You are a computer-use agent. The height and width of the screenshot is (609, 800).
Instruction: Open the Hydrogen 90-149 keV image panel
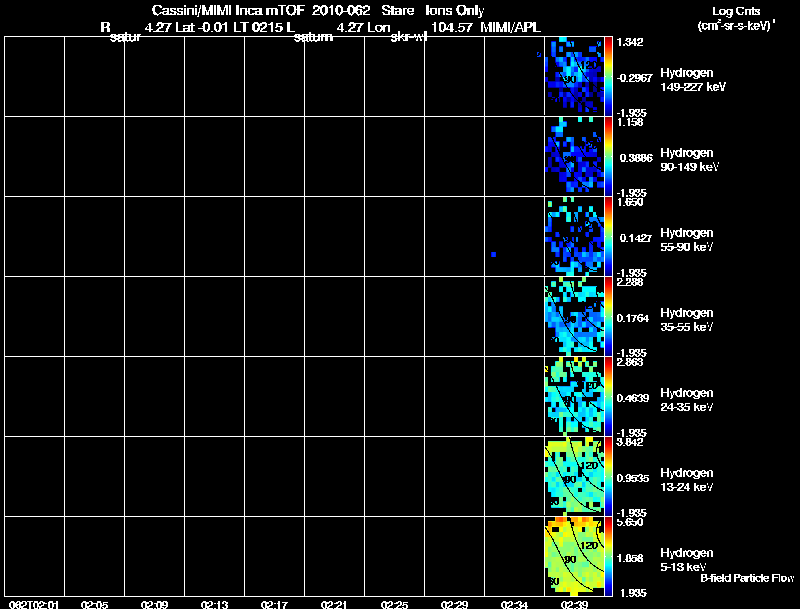coord(574,156)
